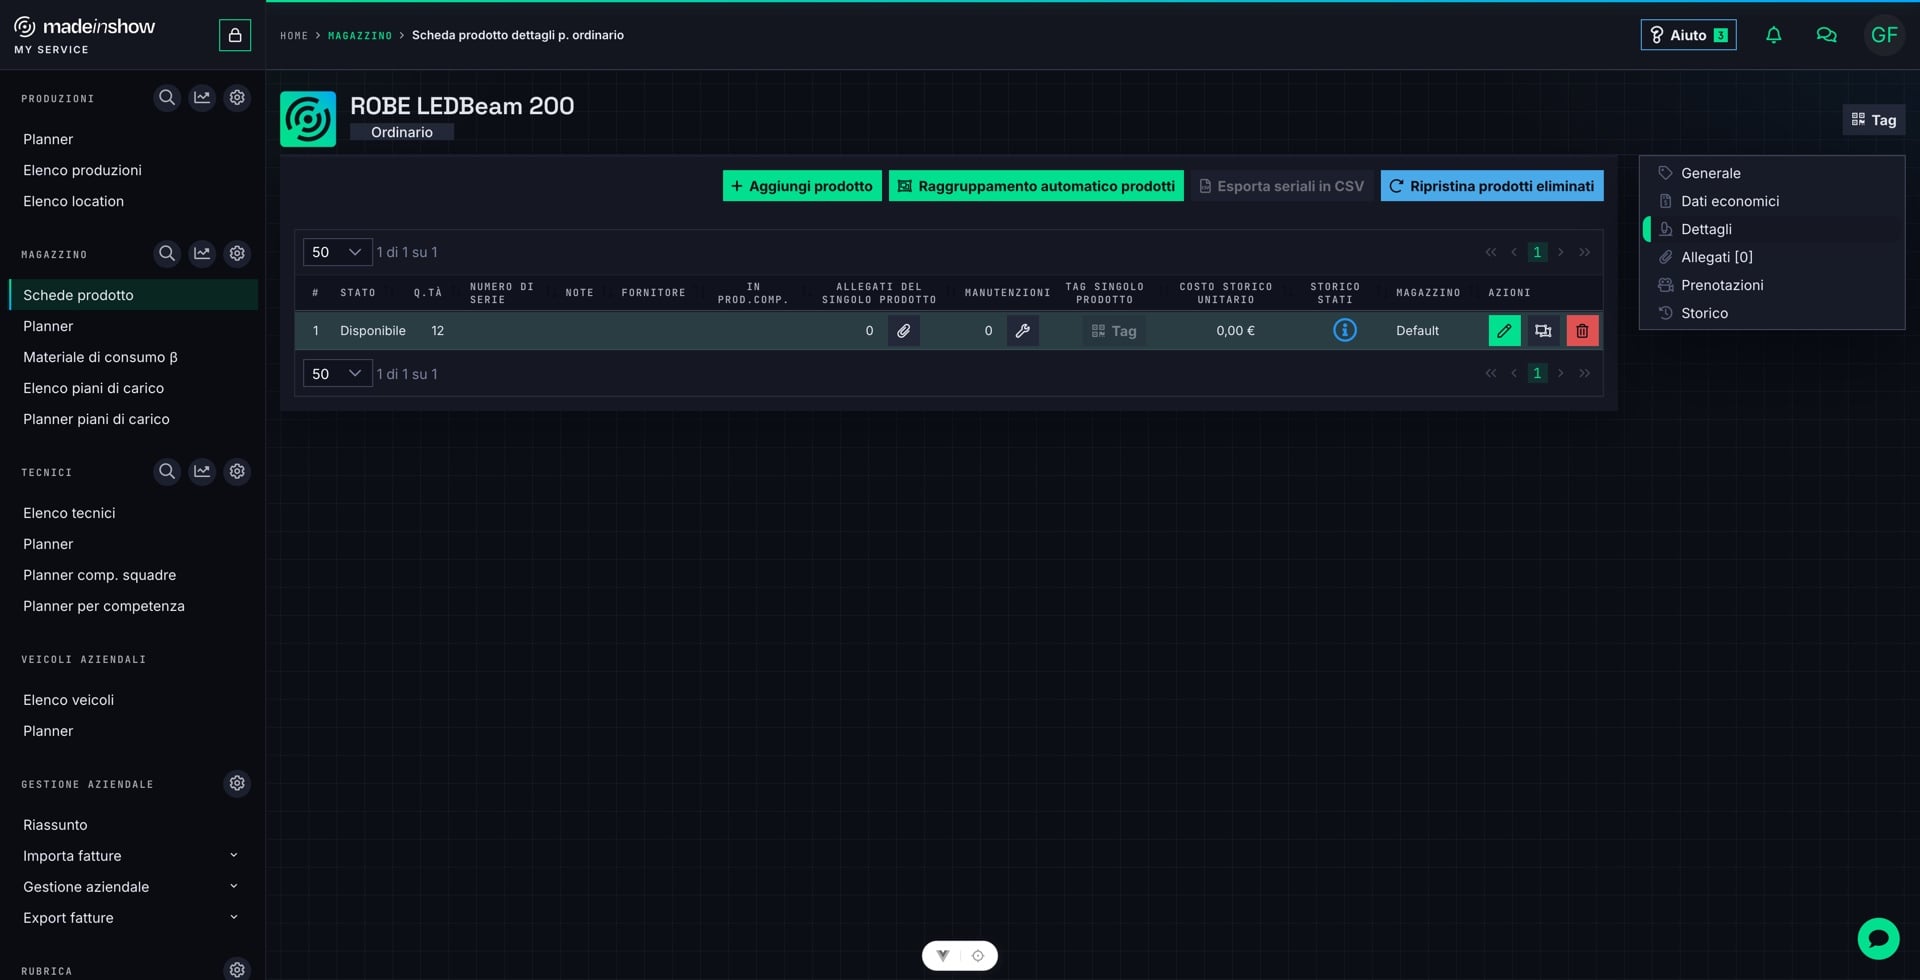Delete the row with the red trash icon
The image size is (1920, 980).
click(x=1582, y=331)
